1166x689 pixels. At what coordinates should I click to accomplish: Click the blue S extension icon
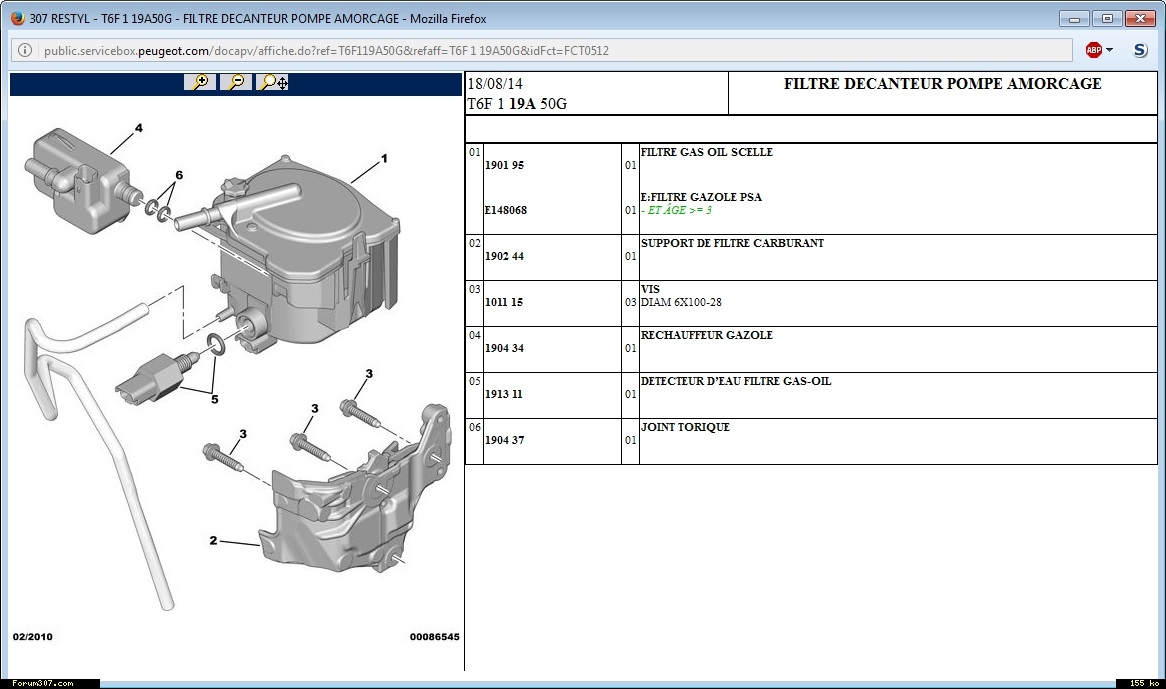[x=1140, y=50]
